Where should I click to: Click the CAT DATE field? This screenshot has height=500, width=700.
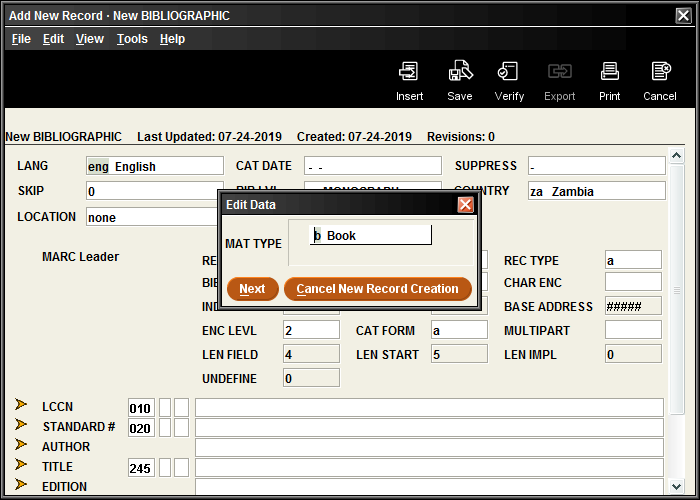click(x=373, y=166)
